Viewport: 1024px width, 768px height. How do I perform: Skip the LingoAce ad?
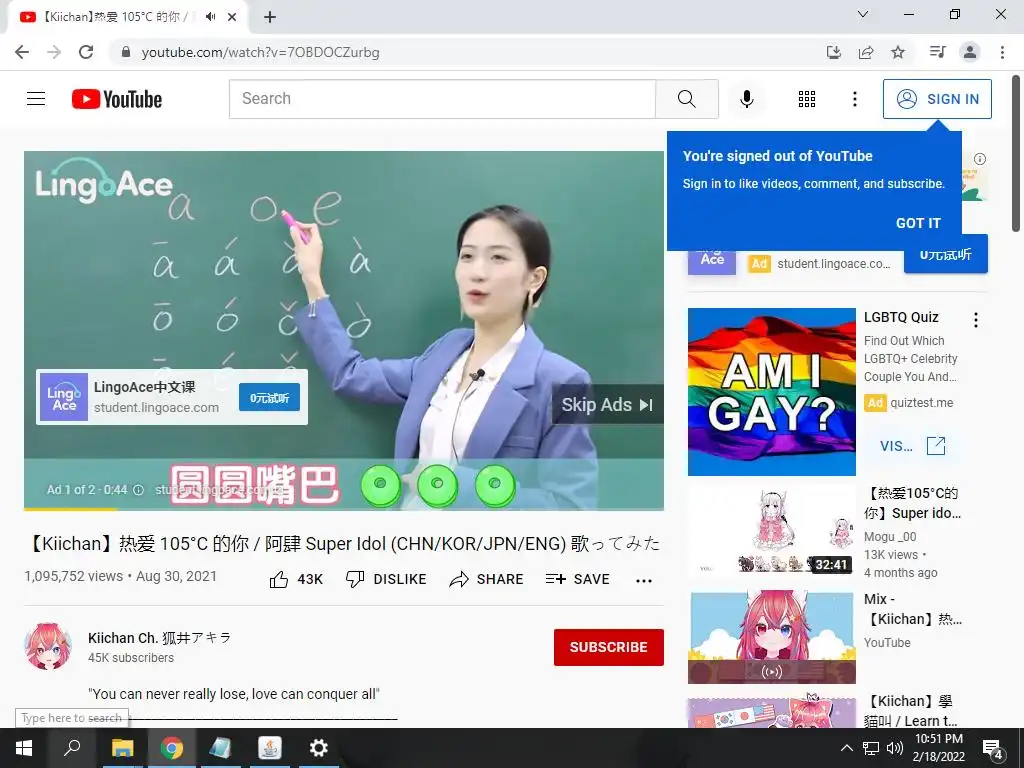(x=607, y=405)
